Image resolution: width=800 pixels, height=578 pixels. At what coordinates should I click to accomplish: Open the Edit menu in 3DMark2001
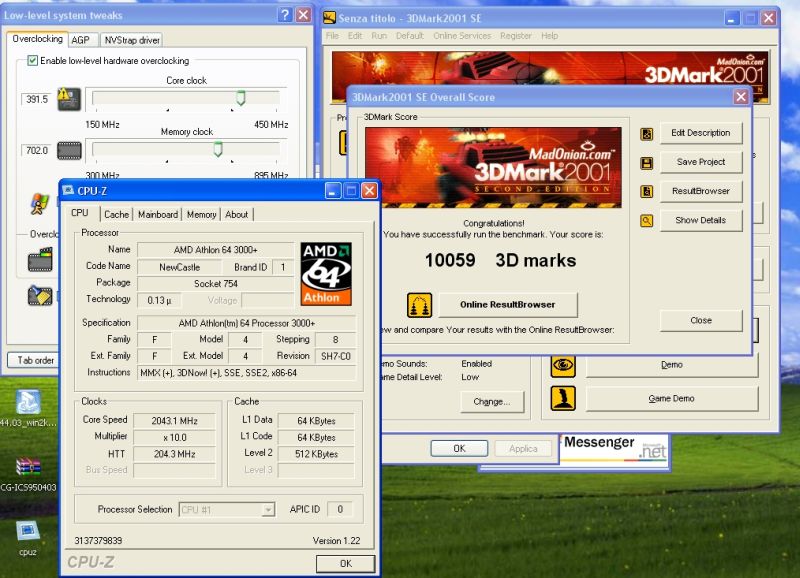click(355, 36)
